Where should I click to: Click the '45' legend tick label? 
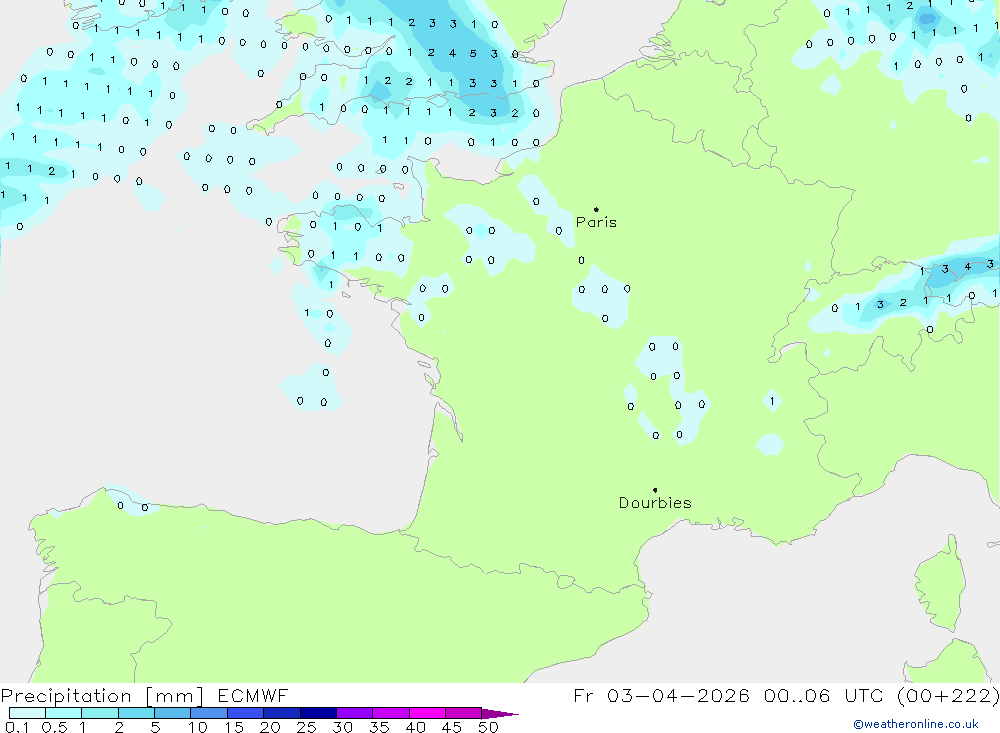(452, 727)
